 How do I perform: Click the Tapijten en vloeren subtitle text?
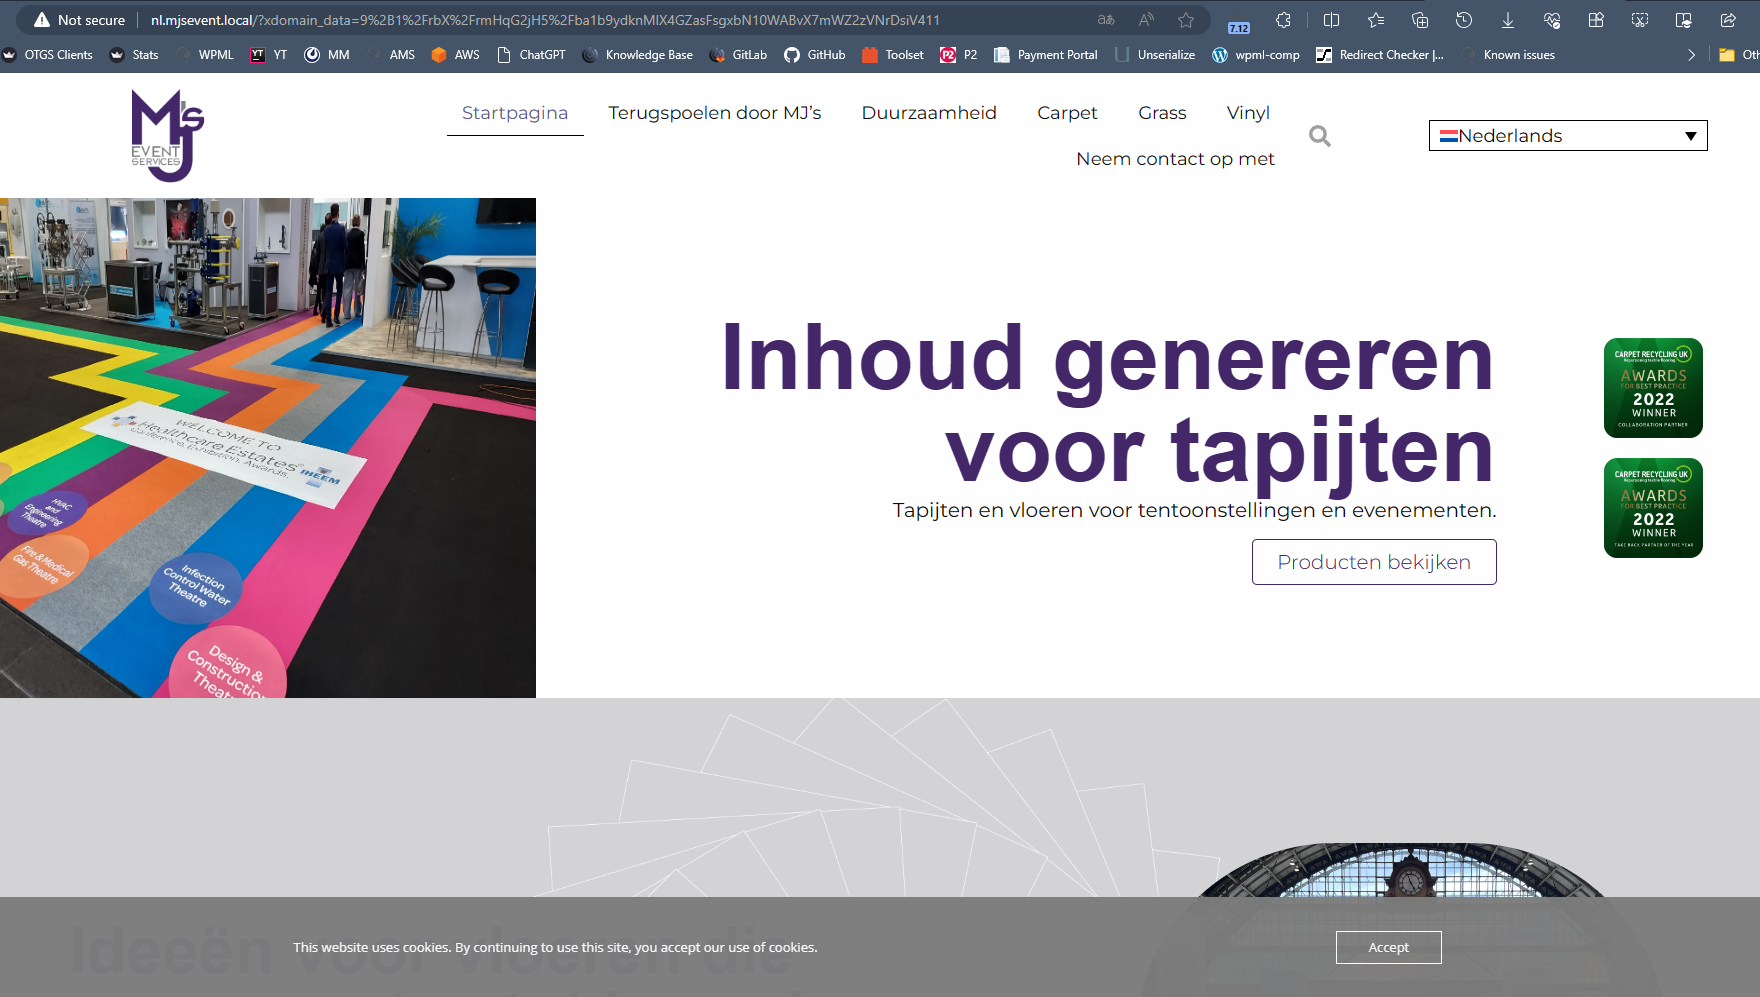coord(1194,510)
